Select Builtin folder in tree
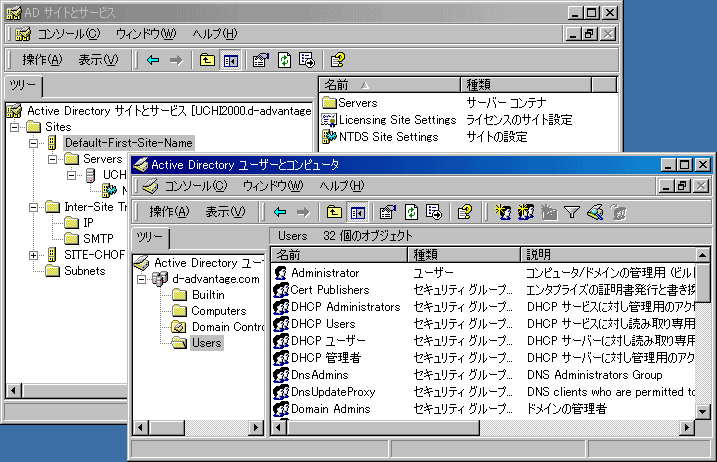717x462 pixels. coord(199,295)
